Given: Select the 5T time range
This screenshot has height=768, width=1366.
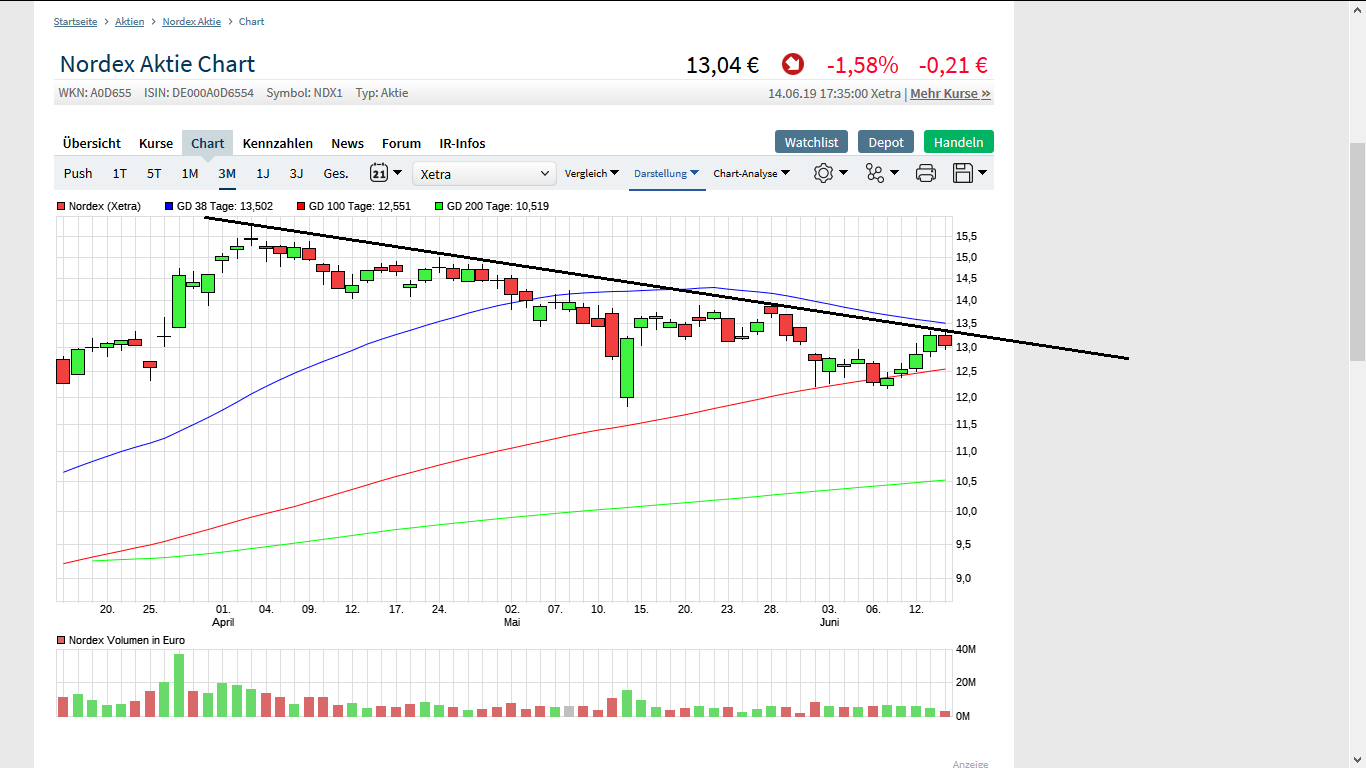Looking at the screenshot, I should click(x=154, y=173).
